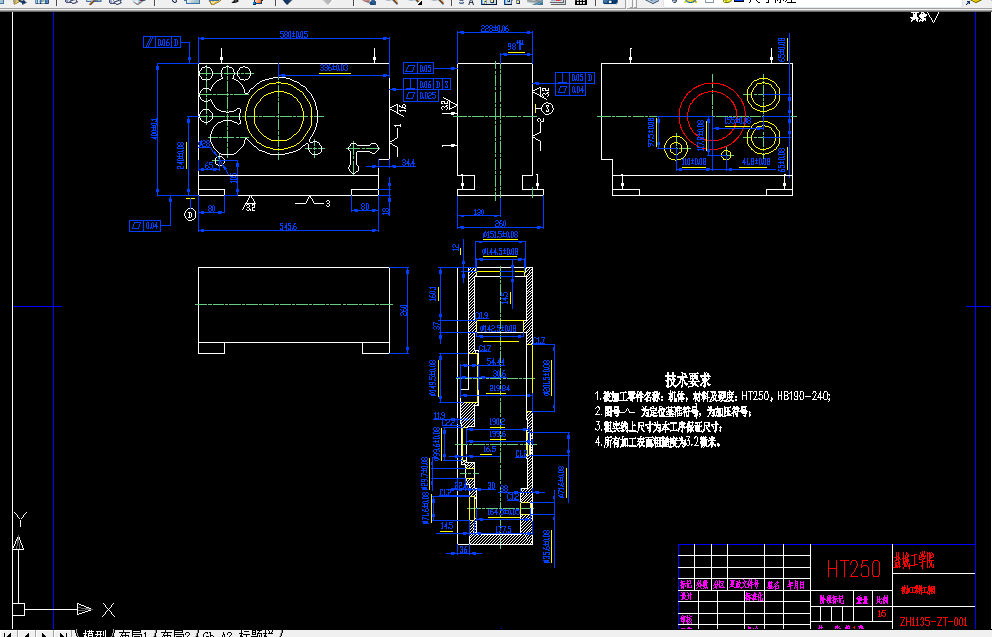Select the 设计 title block cell
The image size is (992, 637).
tap(686, 597)
